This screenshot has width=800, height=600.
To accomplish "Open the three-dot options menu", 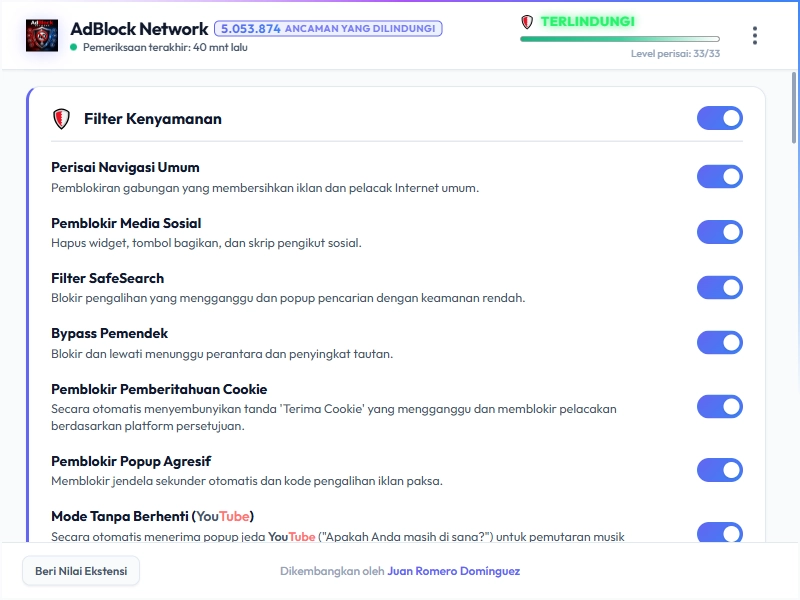I will click(x=755, y=36).
